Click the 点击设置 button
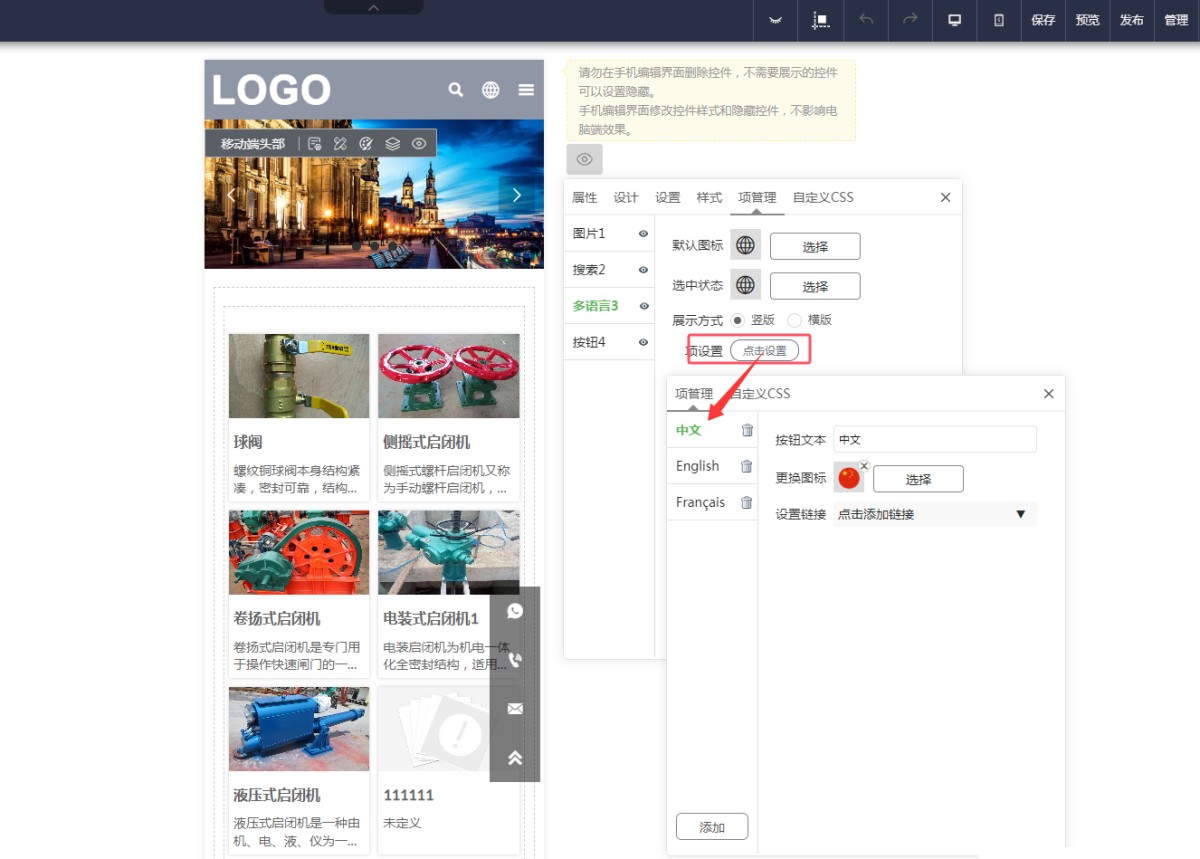The image size is (1200, 859). click(764, 351)
